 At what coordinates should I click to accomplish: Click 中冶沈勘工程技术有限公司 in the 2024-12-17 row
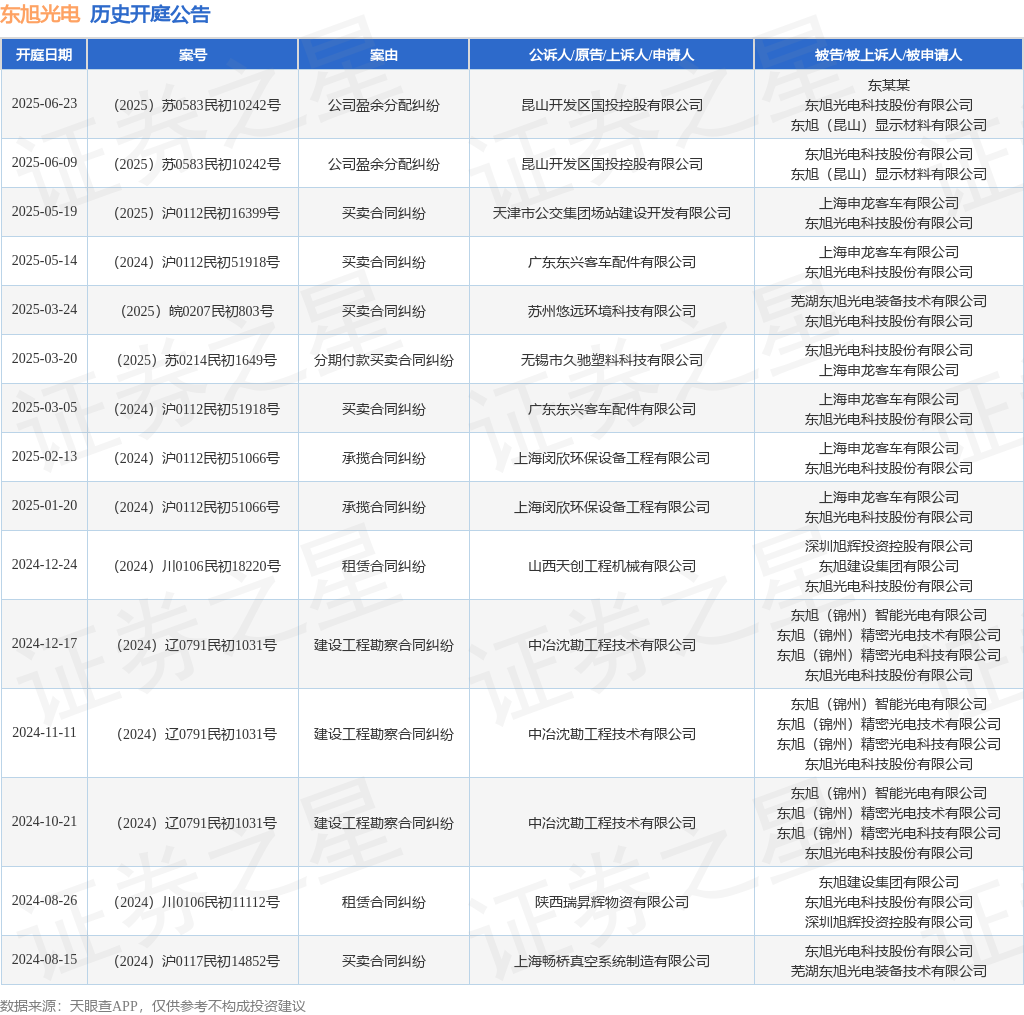(x=611, y=645)
